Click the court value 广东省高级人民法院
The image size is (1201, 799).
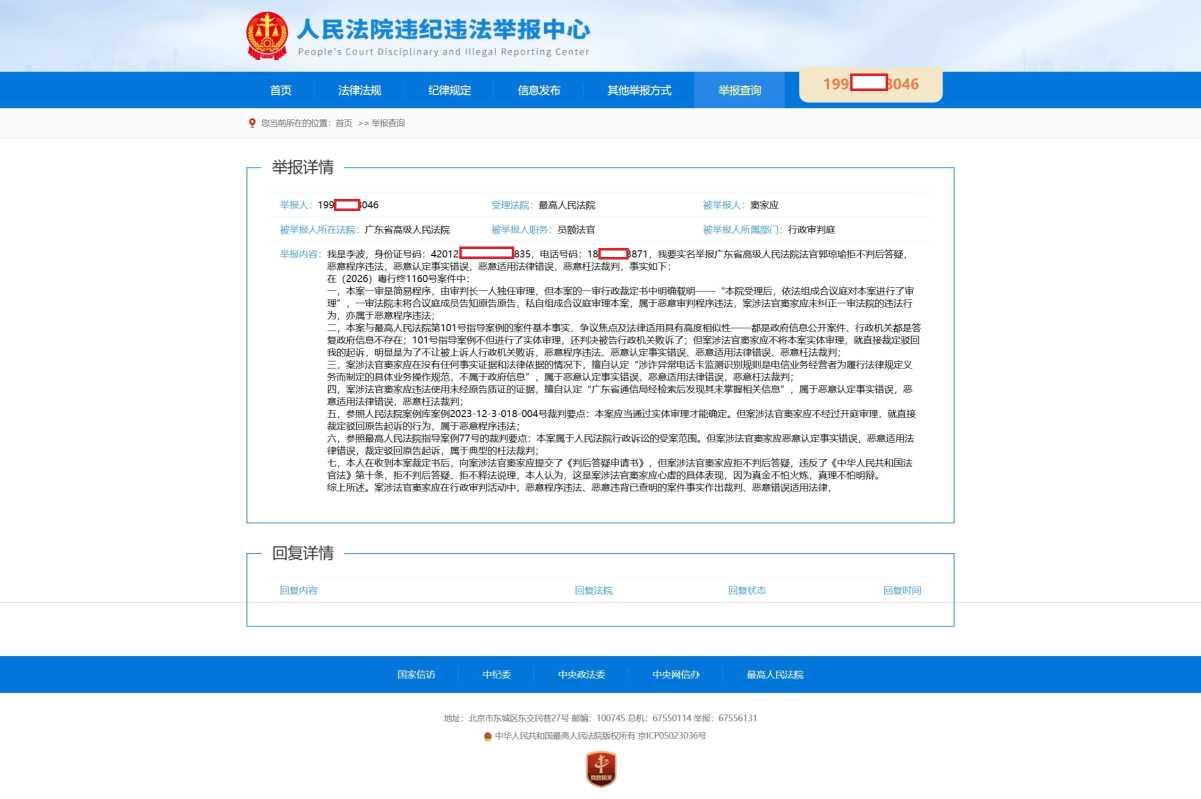point(407,230)
